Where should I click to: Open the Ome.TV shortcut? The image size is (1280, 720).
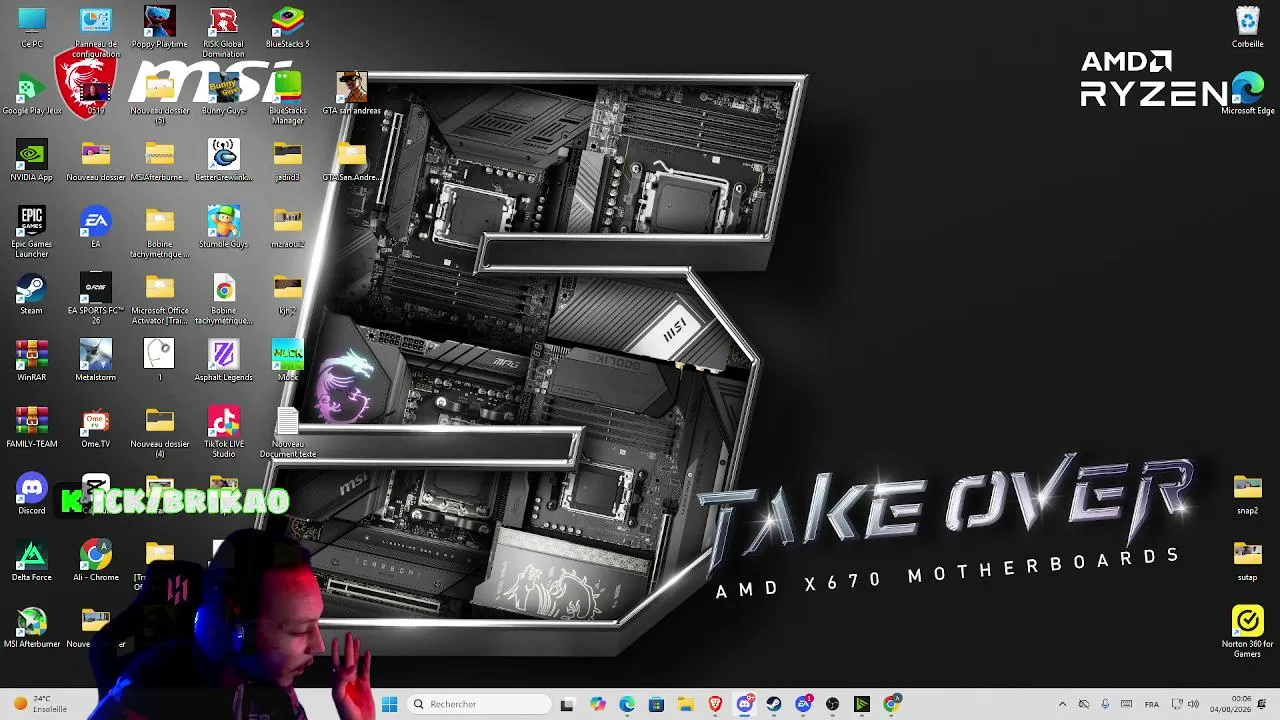(x=96, y=427)
